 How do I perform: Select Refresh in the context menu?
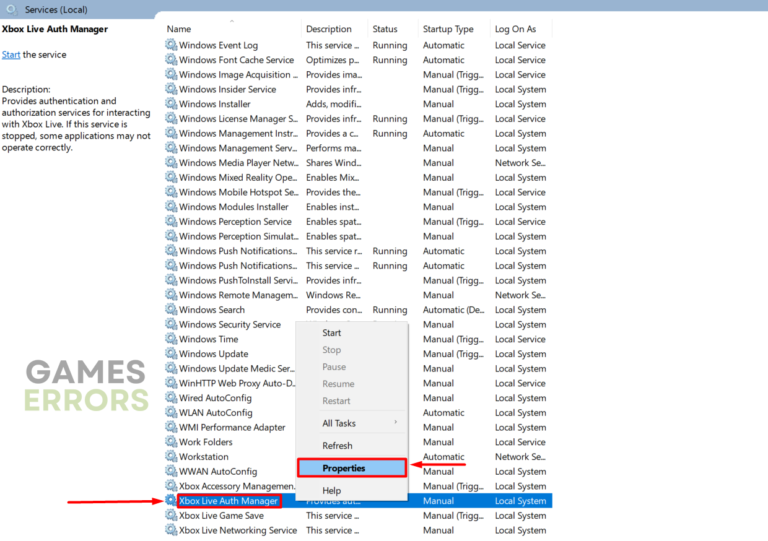(x=337, y=446)
